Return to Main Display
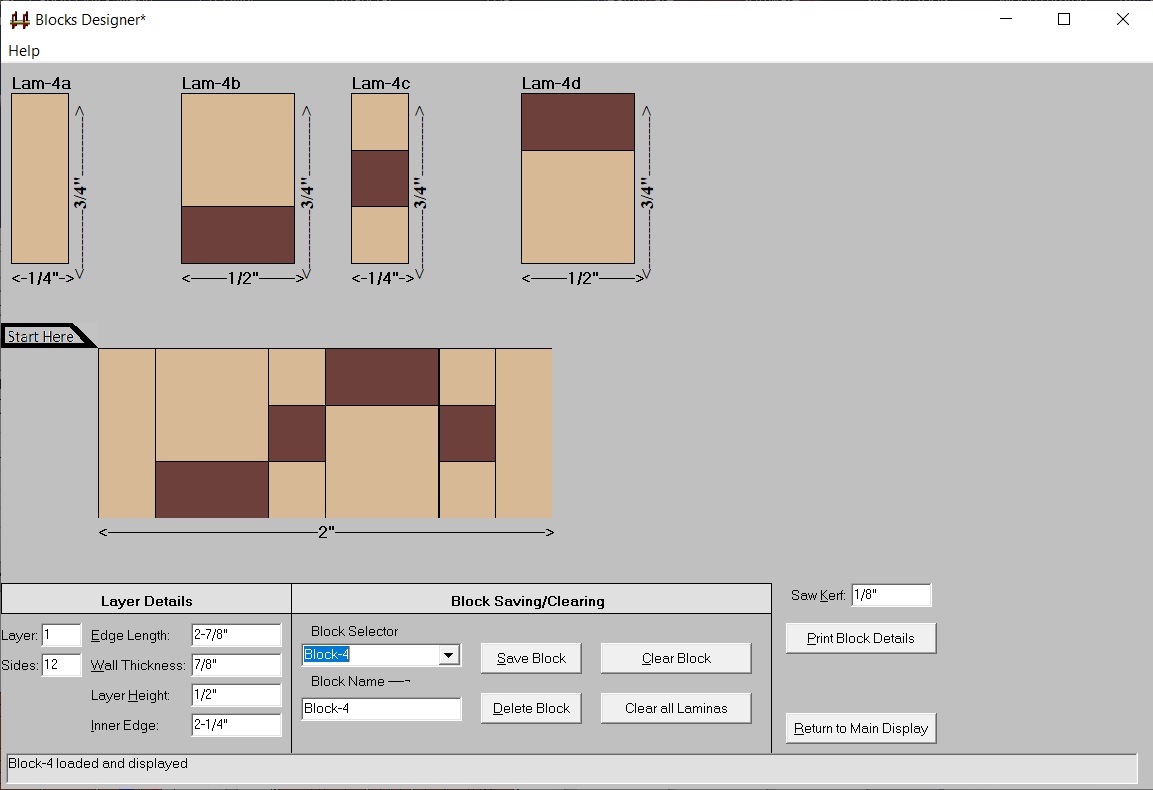 (x=860, y=728)
